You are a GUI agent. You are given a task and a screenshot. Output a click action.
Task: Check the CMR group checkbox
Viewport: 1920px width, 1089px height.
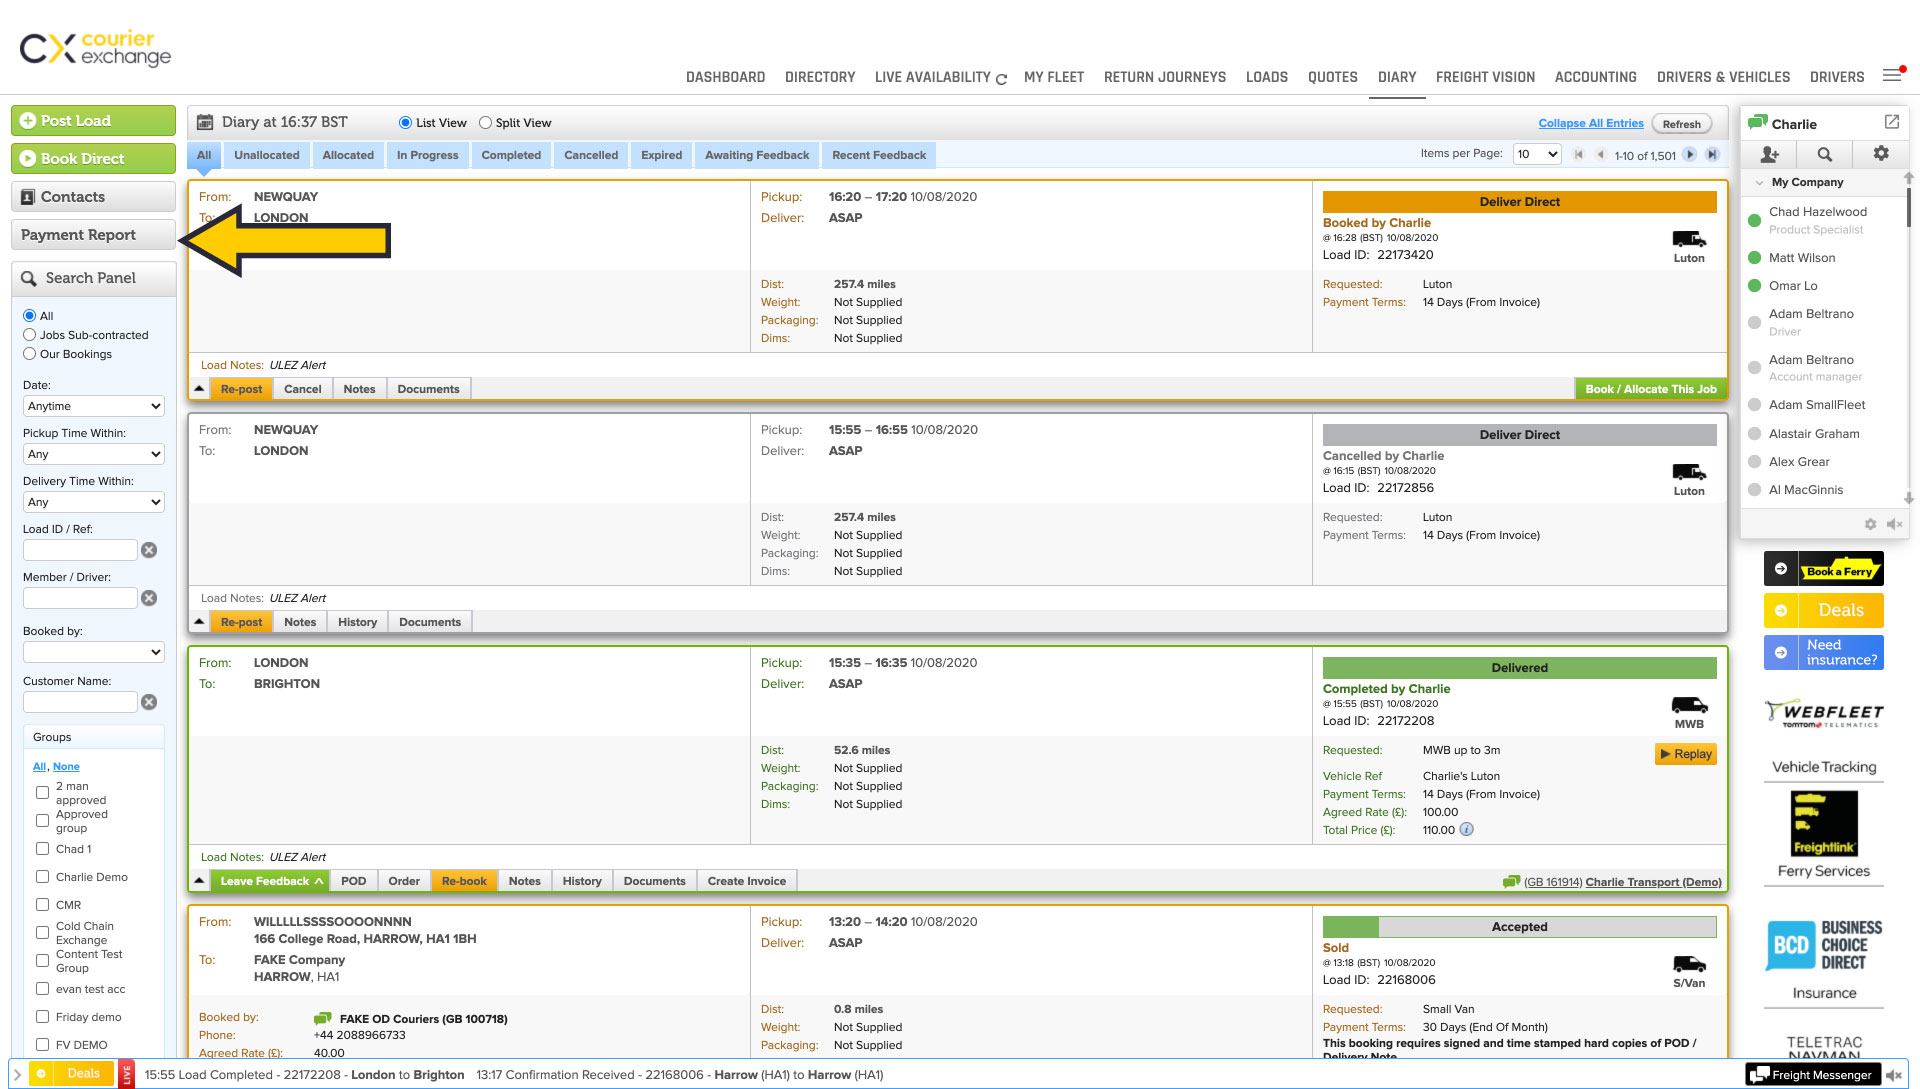click(x=42, y=904)
